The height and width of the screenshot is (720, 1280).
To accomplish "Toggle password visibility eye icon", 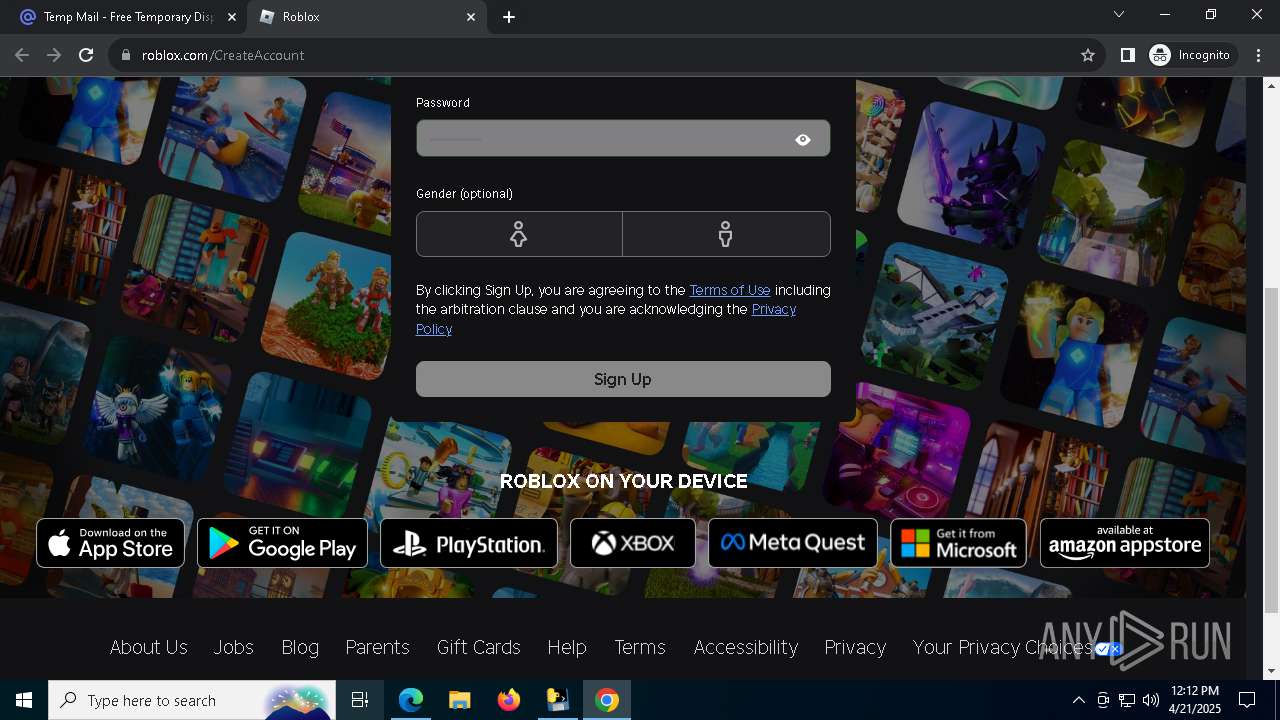I will click(803, 140).
